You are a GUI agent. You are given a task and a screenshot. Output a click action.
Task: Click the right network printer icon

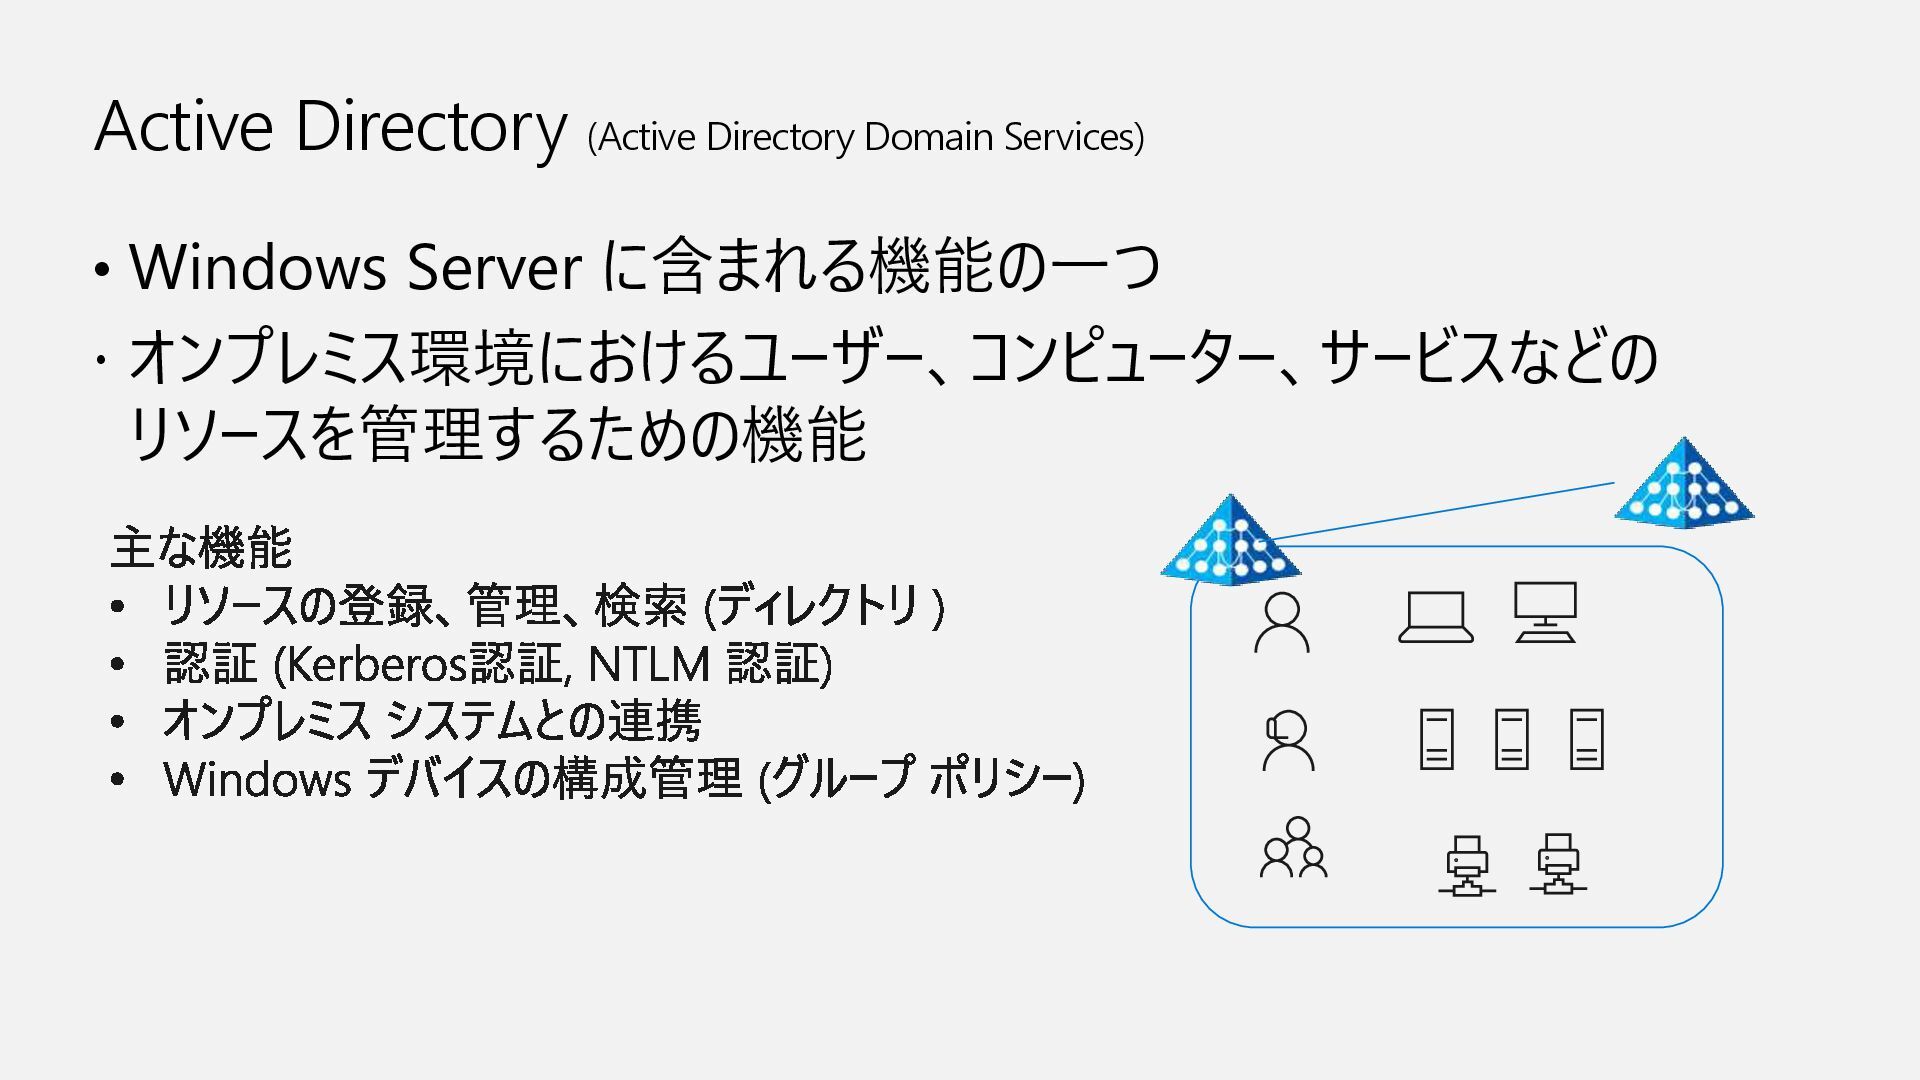point(1558,865)
